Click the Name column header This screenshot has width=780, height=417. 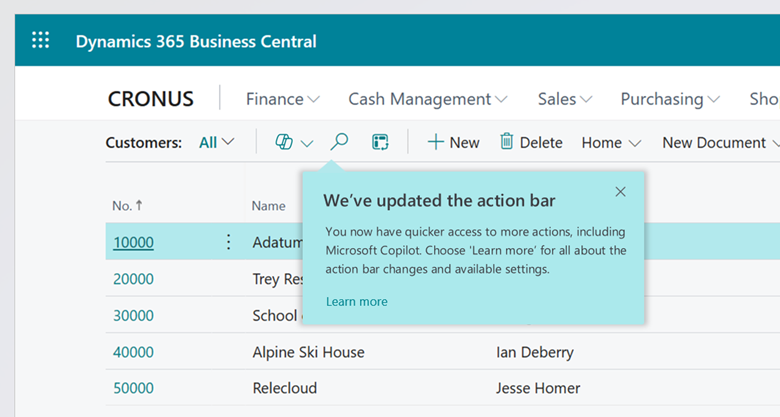(269, 206)
